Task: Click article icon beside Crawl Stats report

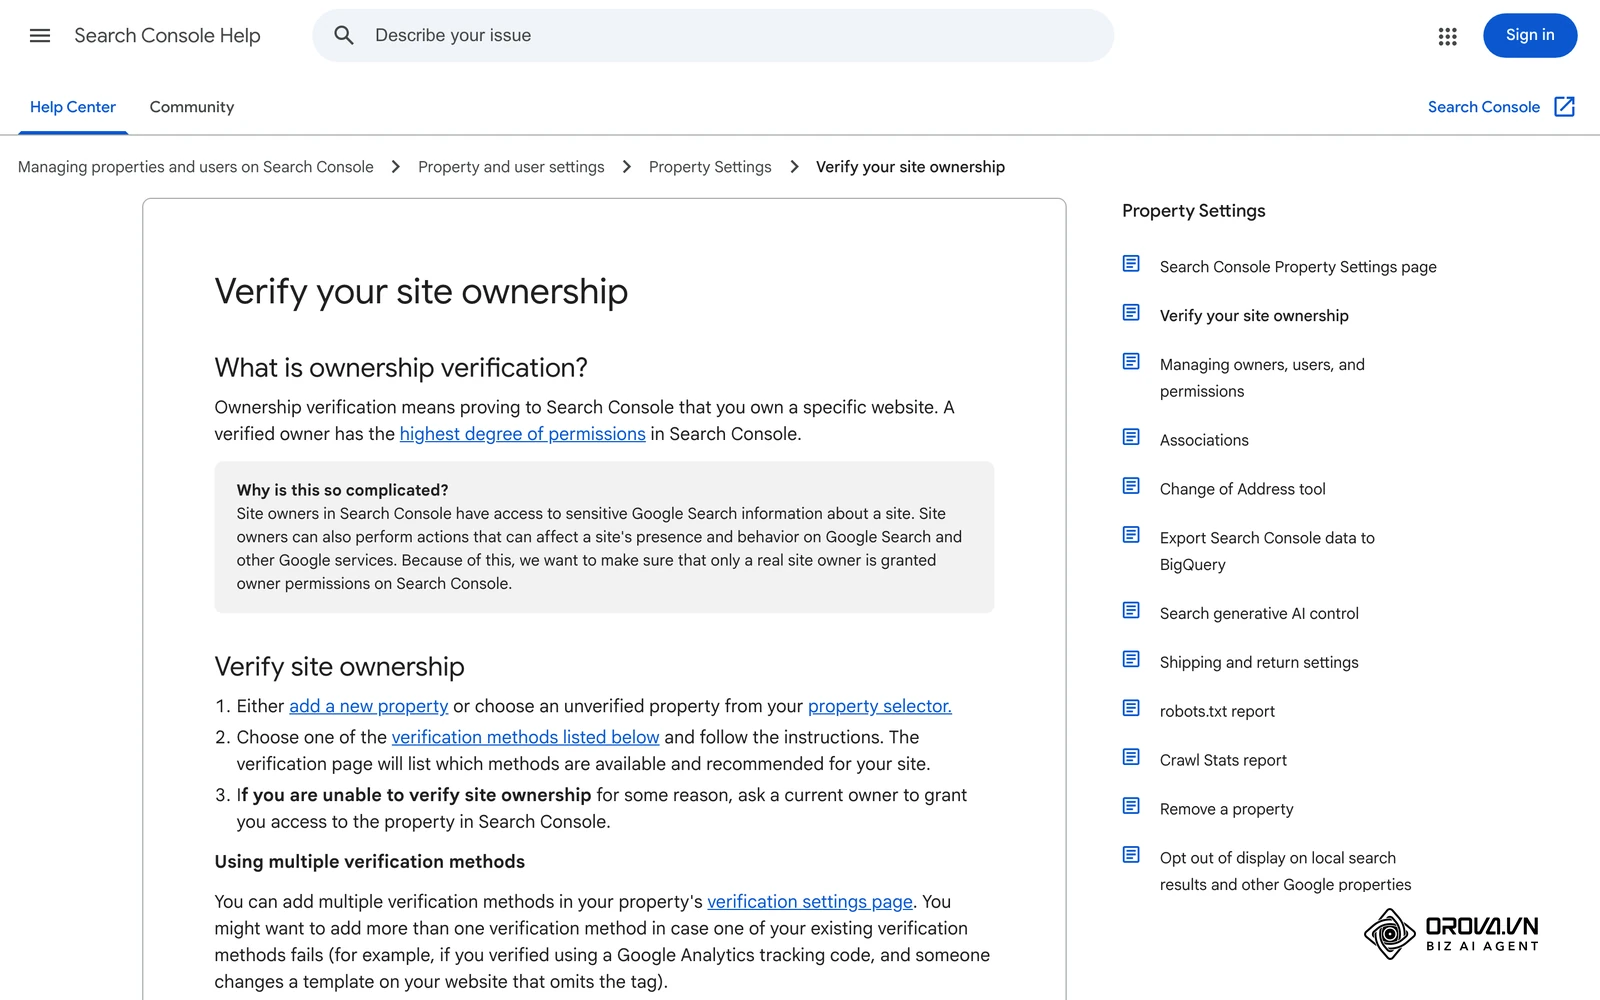Action: click(x=1131, y=757)
